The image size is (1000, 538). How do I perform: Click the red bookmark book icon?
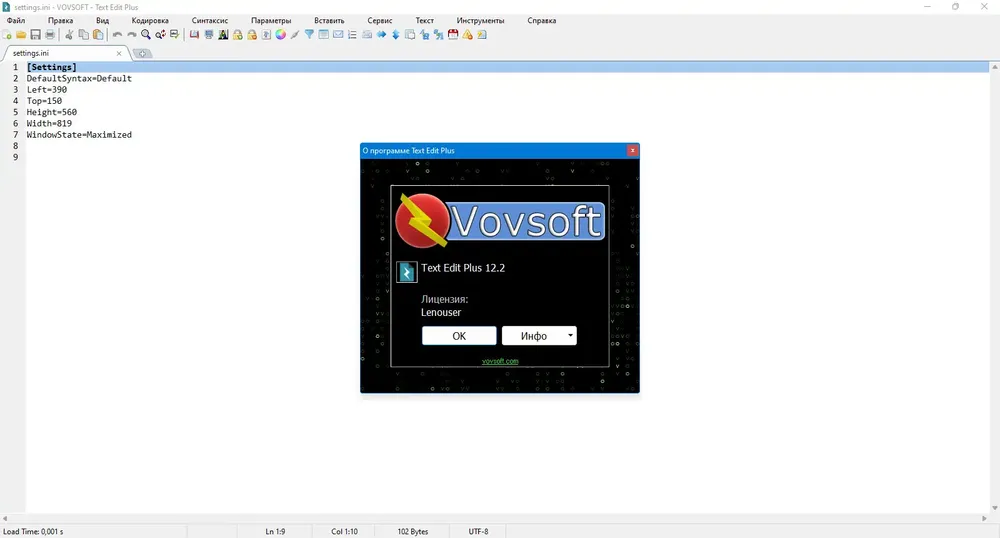click(x=195, y=34)
